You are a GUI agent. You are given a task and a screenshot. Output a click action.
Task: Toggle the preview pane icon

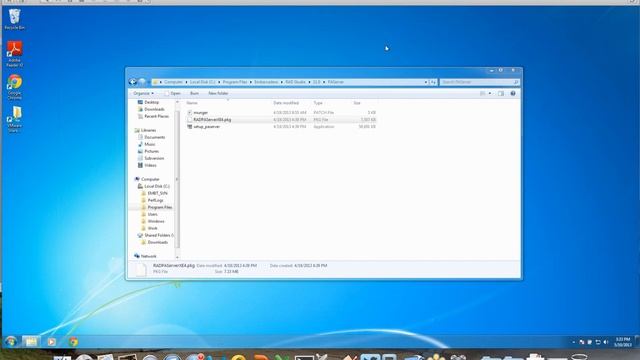pos(501,93)
